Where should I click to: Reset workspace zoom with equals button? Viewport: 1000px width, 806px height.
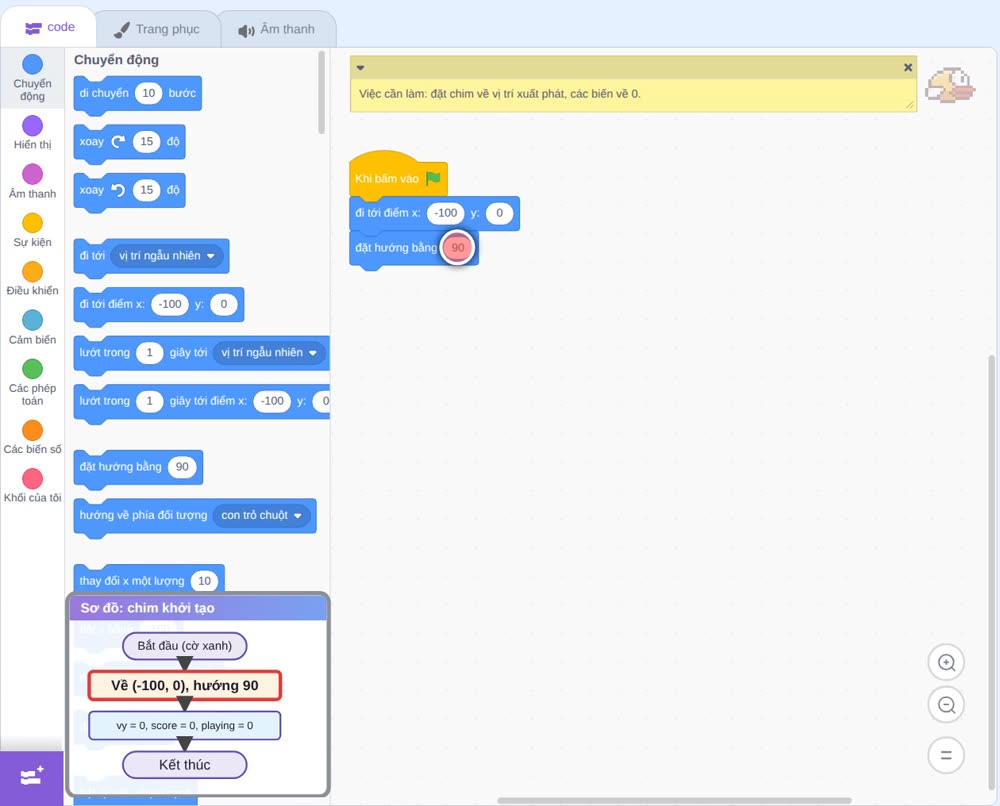pyautogui.click(x=946, y=755)
